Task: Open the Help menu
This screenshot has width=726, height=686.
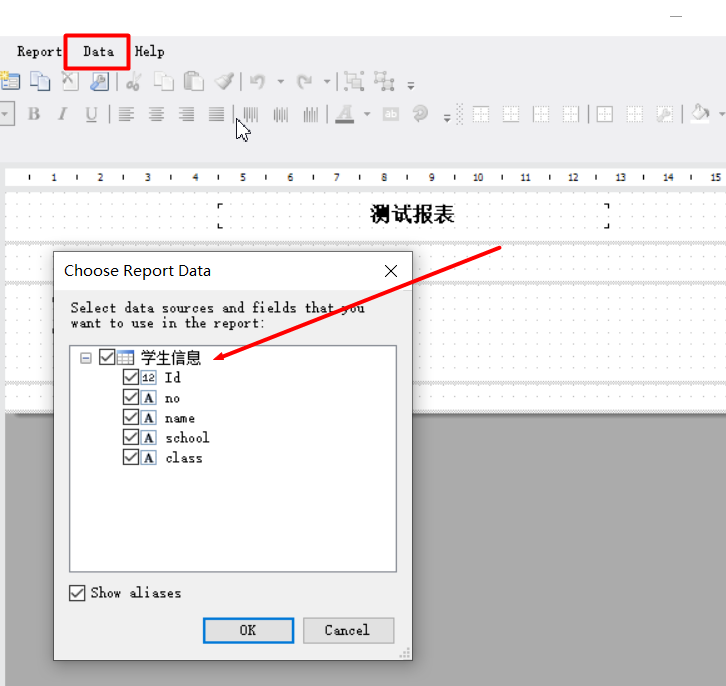Action: click(149, 51)
